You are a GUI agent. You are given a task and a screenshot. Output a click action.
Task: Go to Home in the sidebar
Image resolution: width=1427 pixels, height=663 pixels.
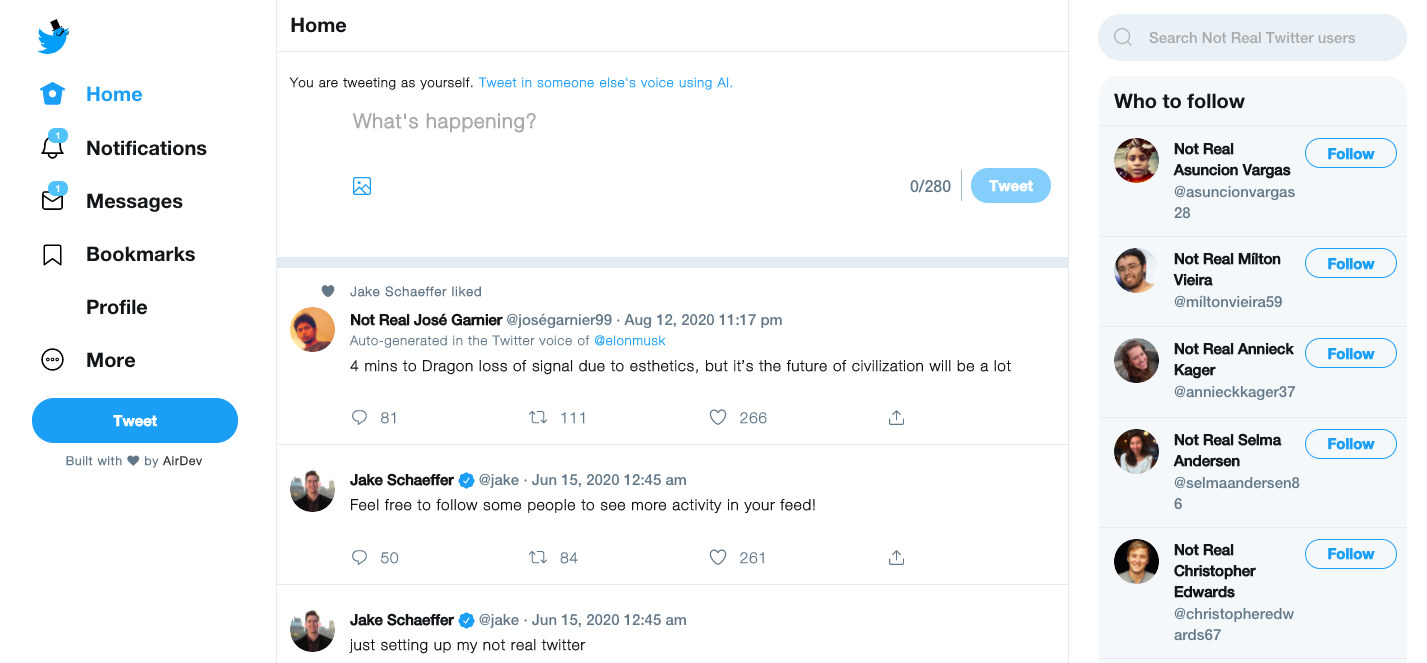pos(113,94)
